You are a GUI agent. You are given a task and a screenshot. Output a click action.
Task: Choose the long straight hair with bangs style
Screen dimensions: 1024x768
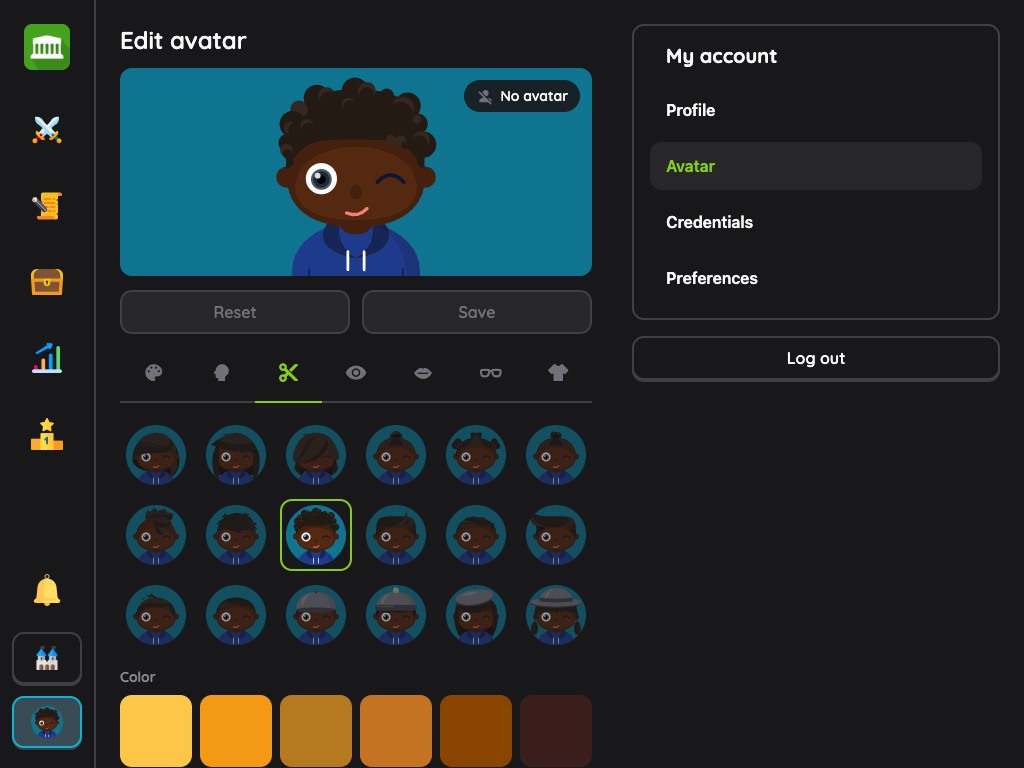(236, 455)
